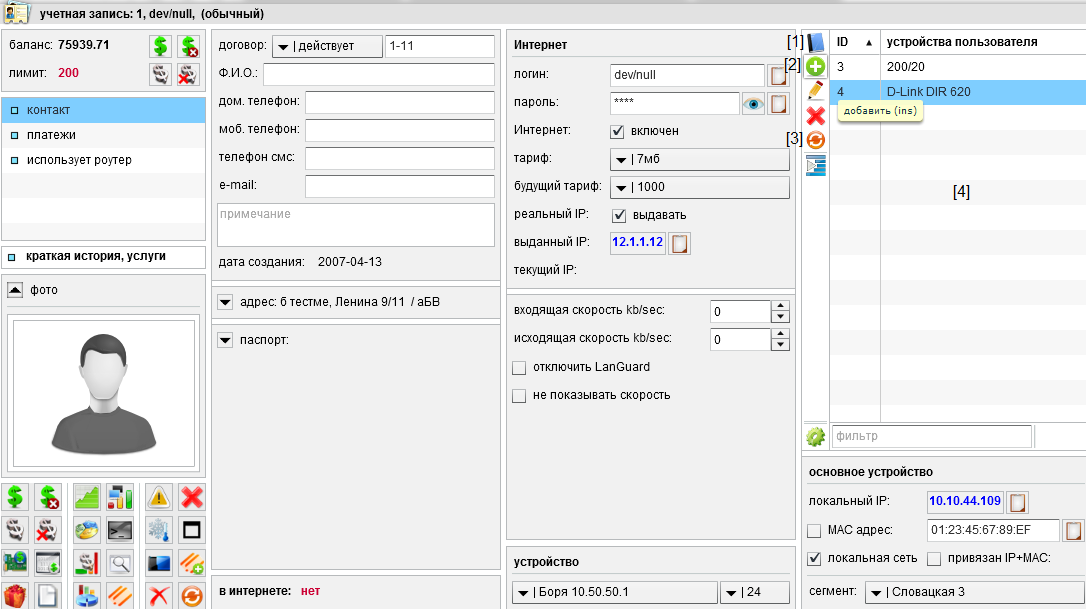Open the сегмент Словацкая 3 dropdown
1086x609 pixels.
click(x=973, y=592)
